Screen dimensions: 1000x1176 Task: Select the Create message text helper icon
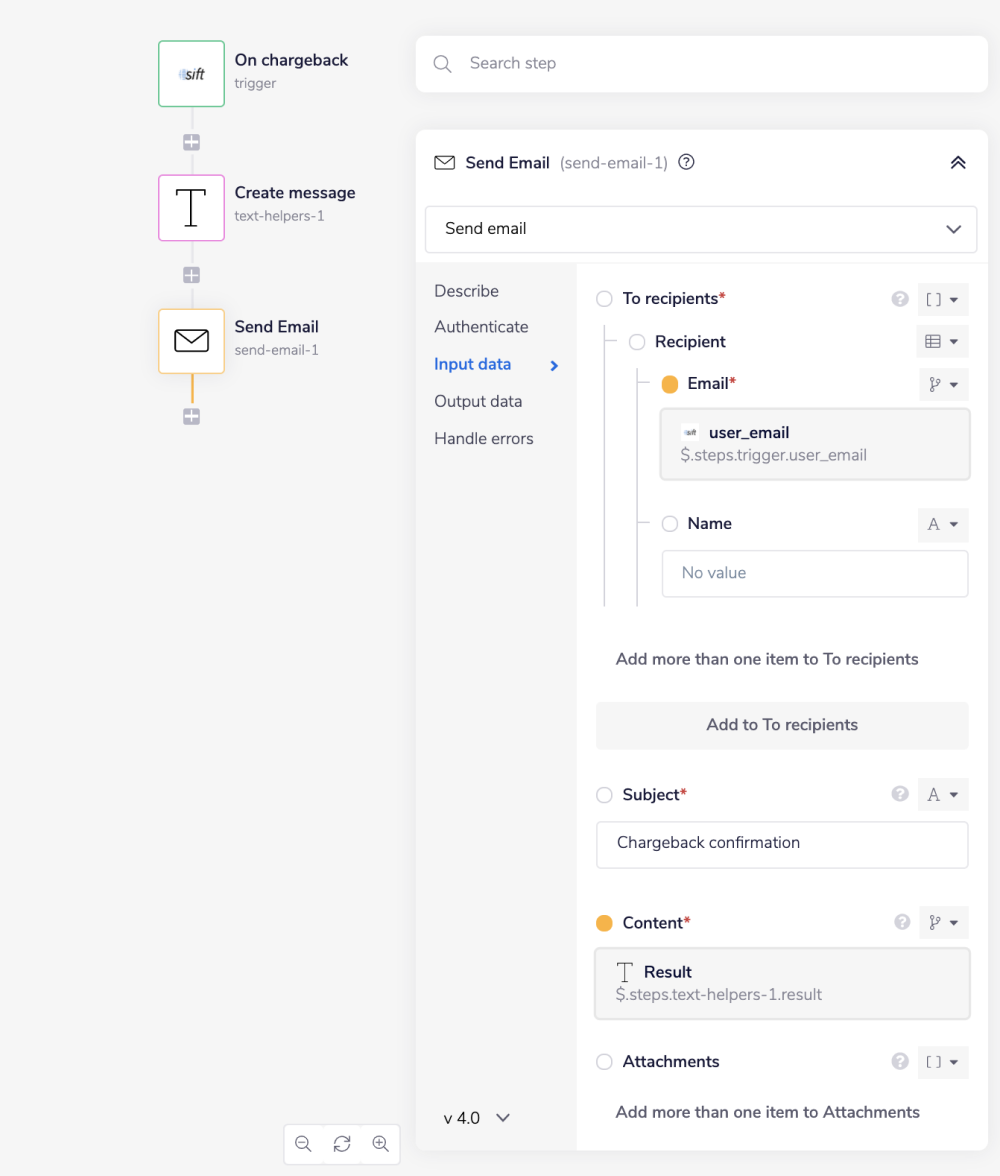(x=191, y=207)
